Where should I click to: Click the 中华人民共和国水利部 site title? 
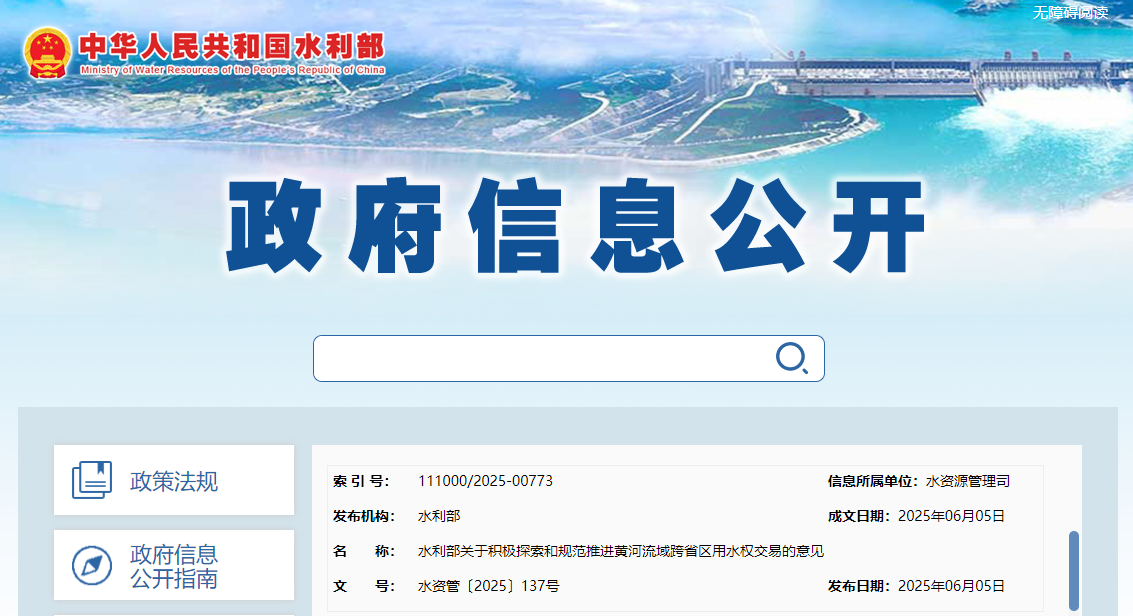pos(231,46)
